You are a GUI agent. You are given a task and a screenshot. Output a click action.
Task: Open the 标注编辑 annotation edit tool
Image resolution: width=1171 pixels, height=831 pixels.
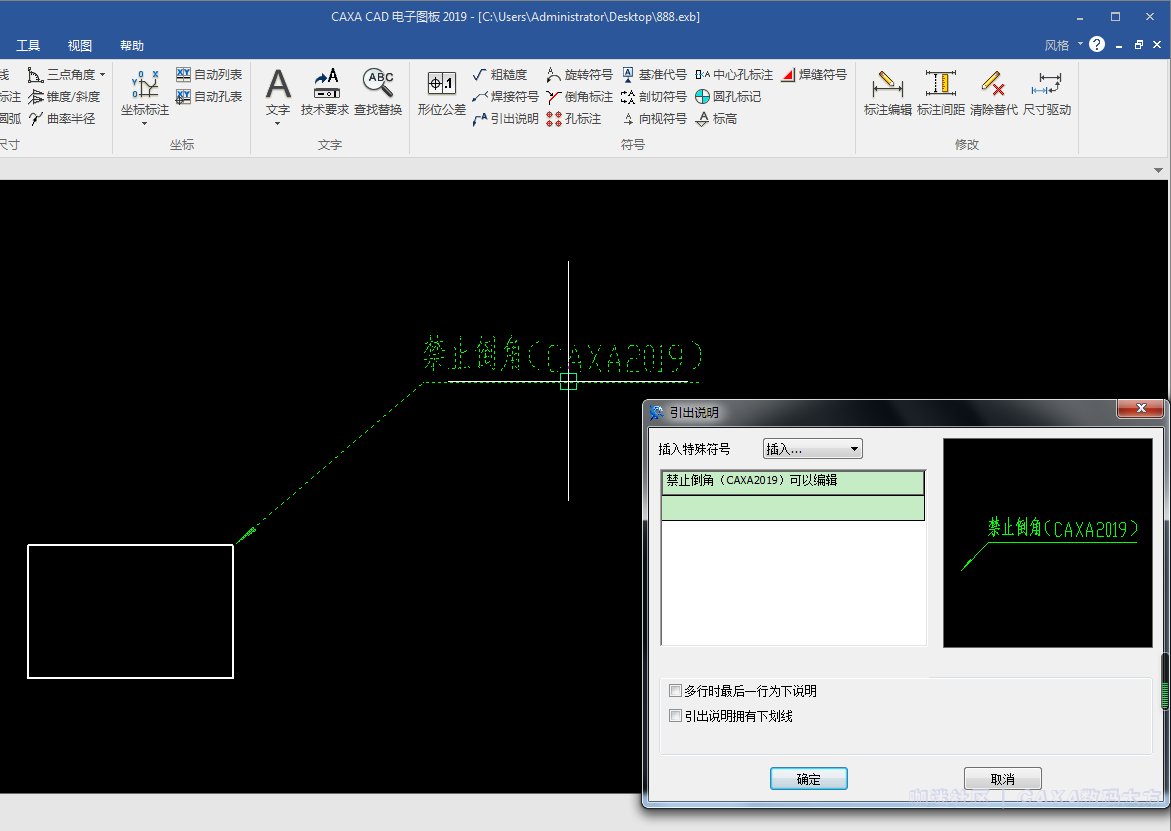pyautogui.click(x=887, y=87)
